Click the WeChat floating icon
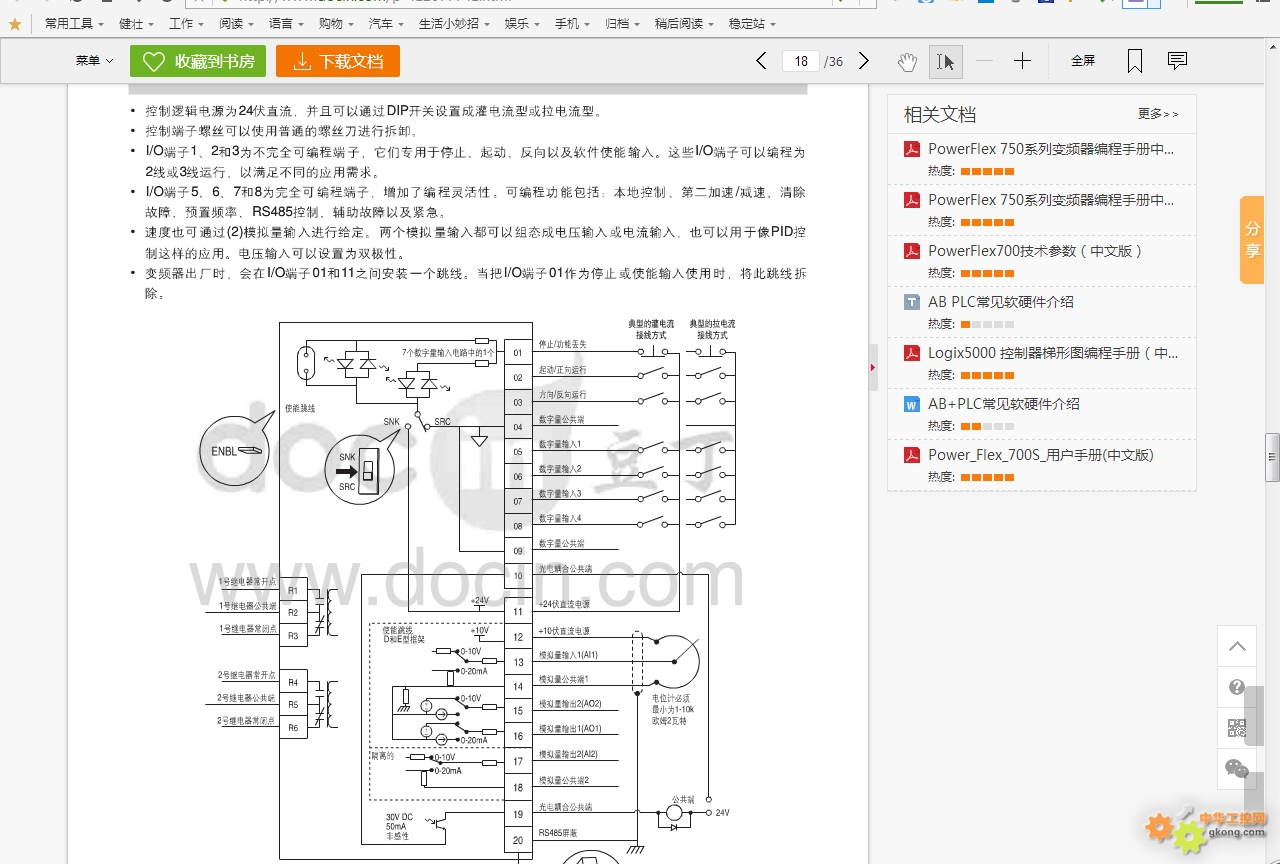This screenshot has height=864, width=1280. (1237, 769)
